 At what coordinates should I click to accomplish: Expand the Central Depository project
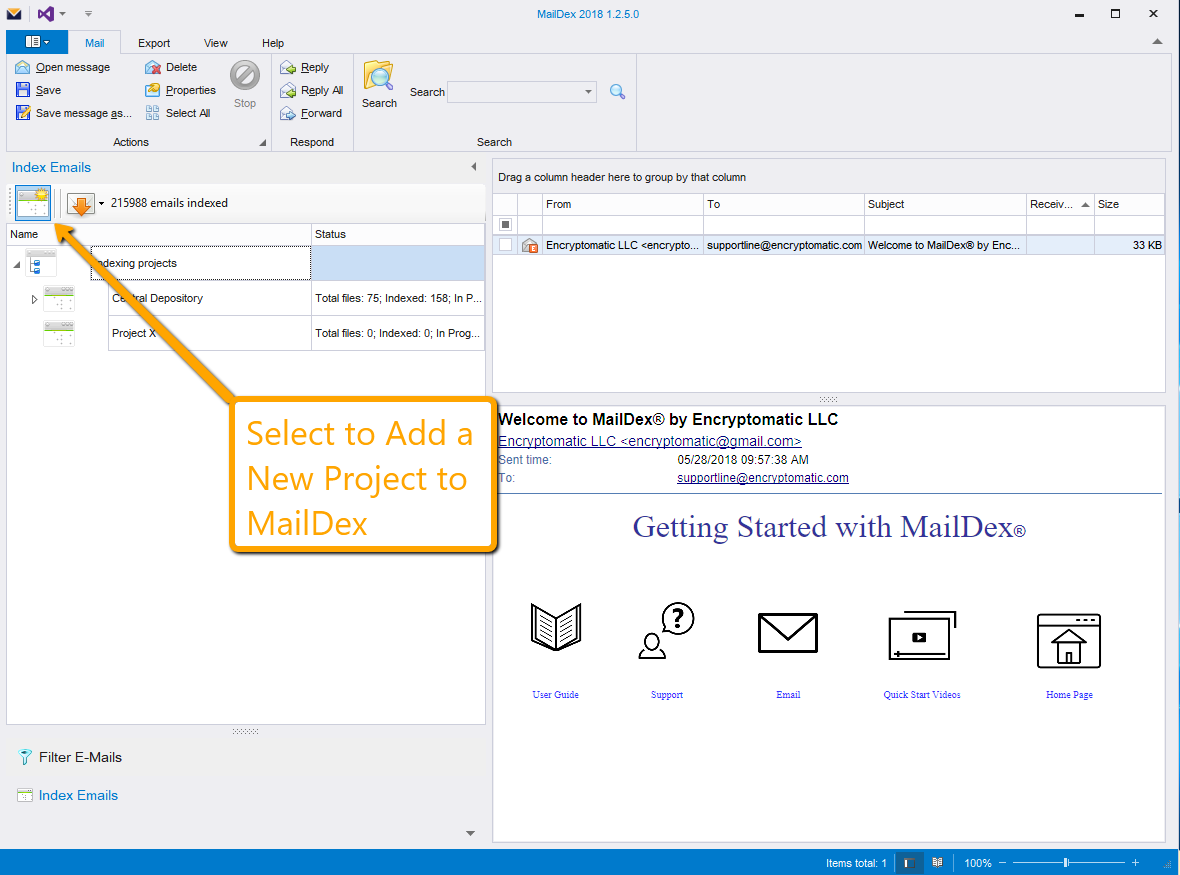coord(34,299)
